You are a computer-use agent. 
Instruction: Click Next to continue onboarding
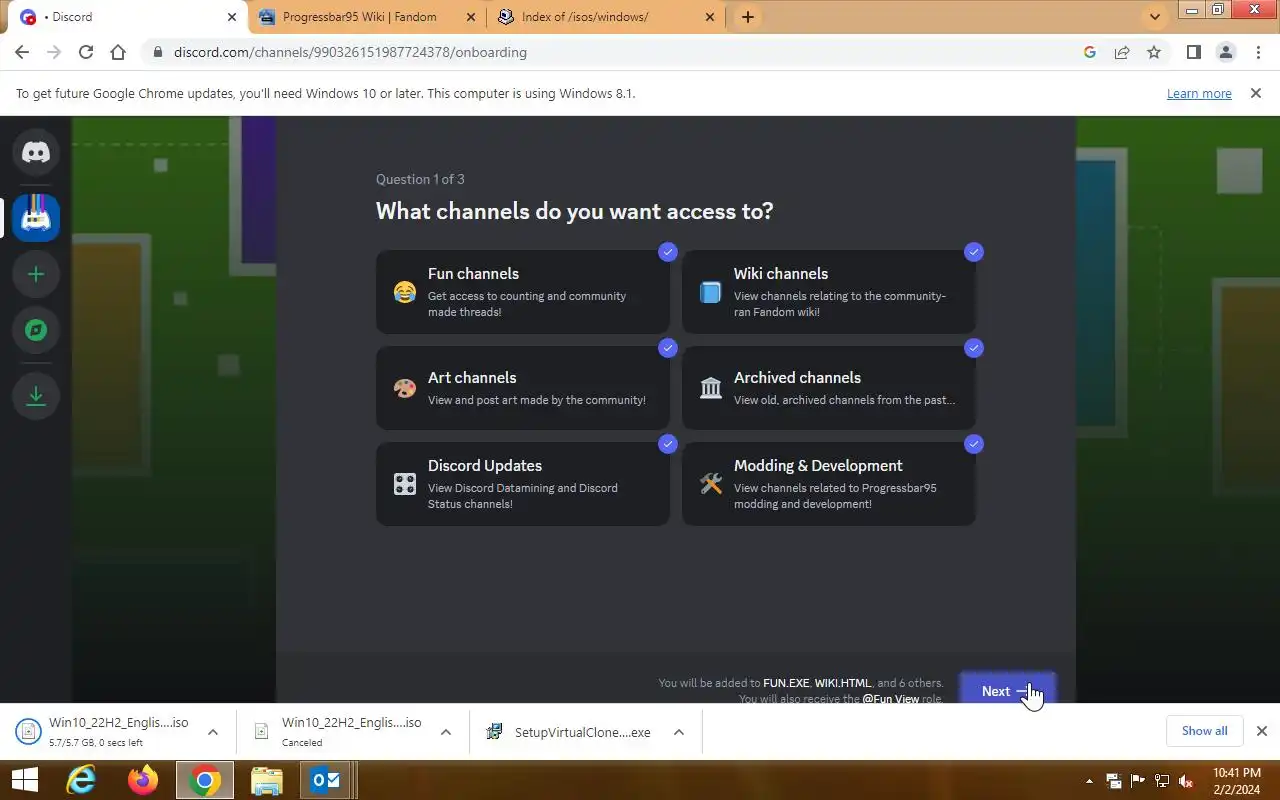(1007, 690)
